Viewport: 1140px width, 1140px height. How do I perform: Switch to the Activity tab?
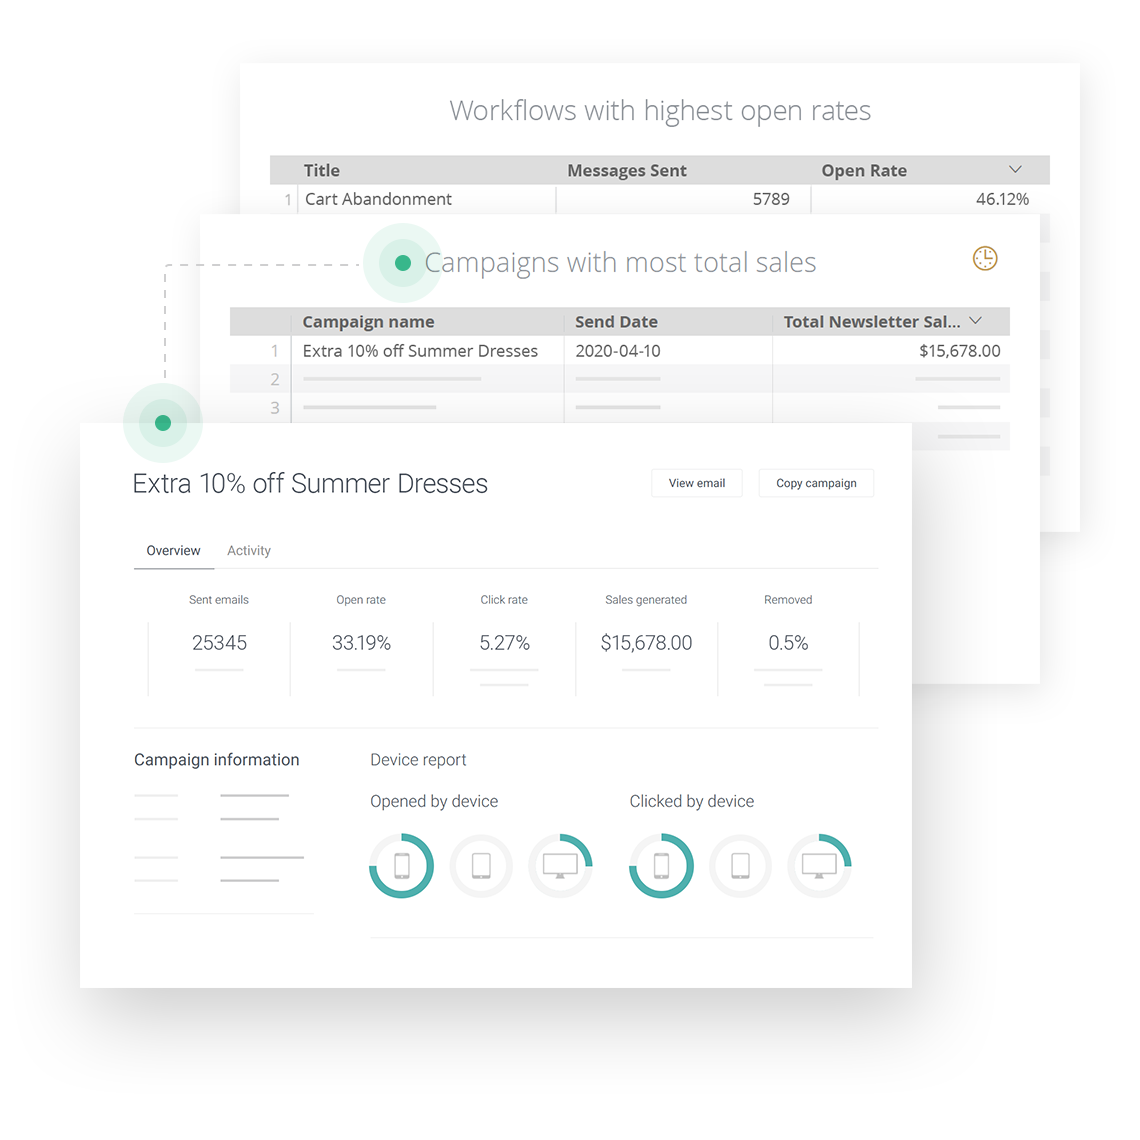[x=248, y=550]
